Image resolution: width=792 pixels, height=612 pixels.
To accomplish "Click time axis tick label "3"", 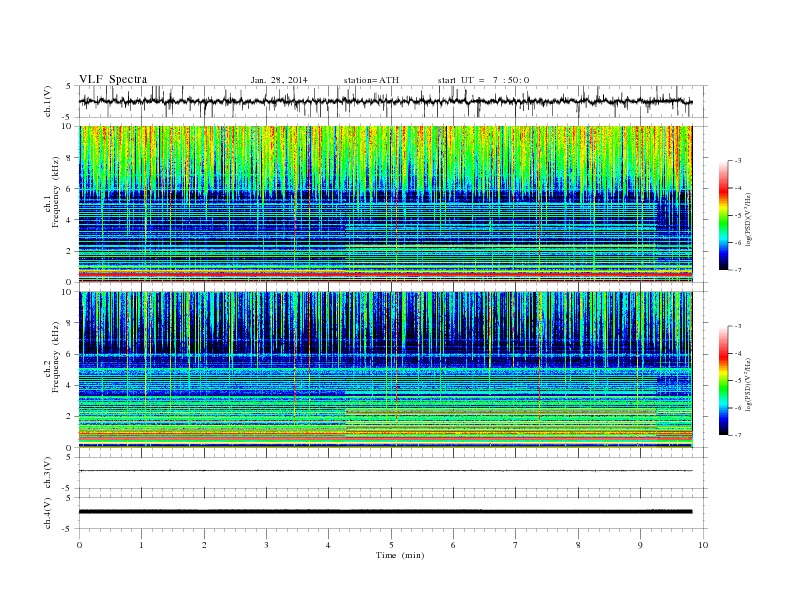I will 266,545.
